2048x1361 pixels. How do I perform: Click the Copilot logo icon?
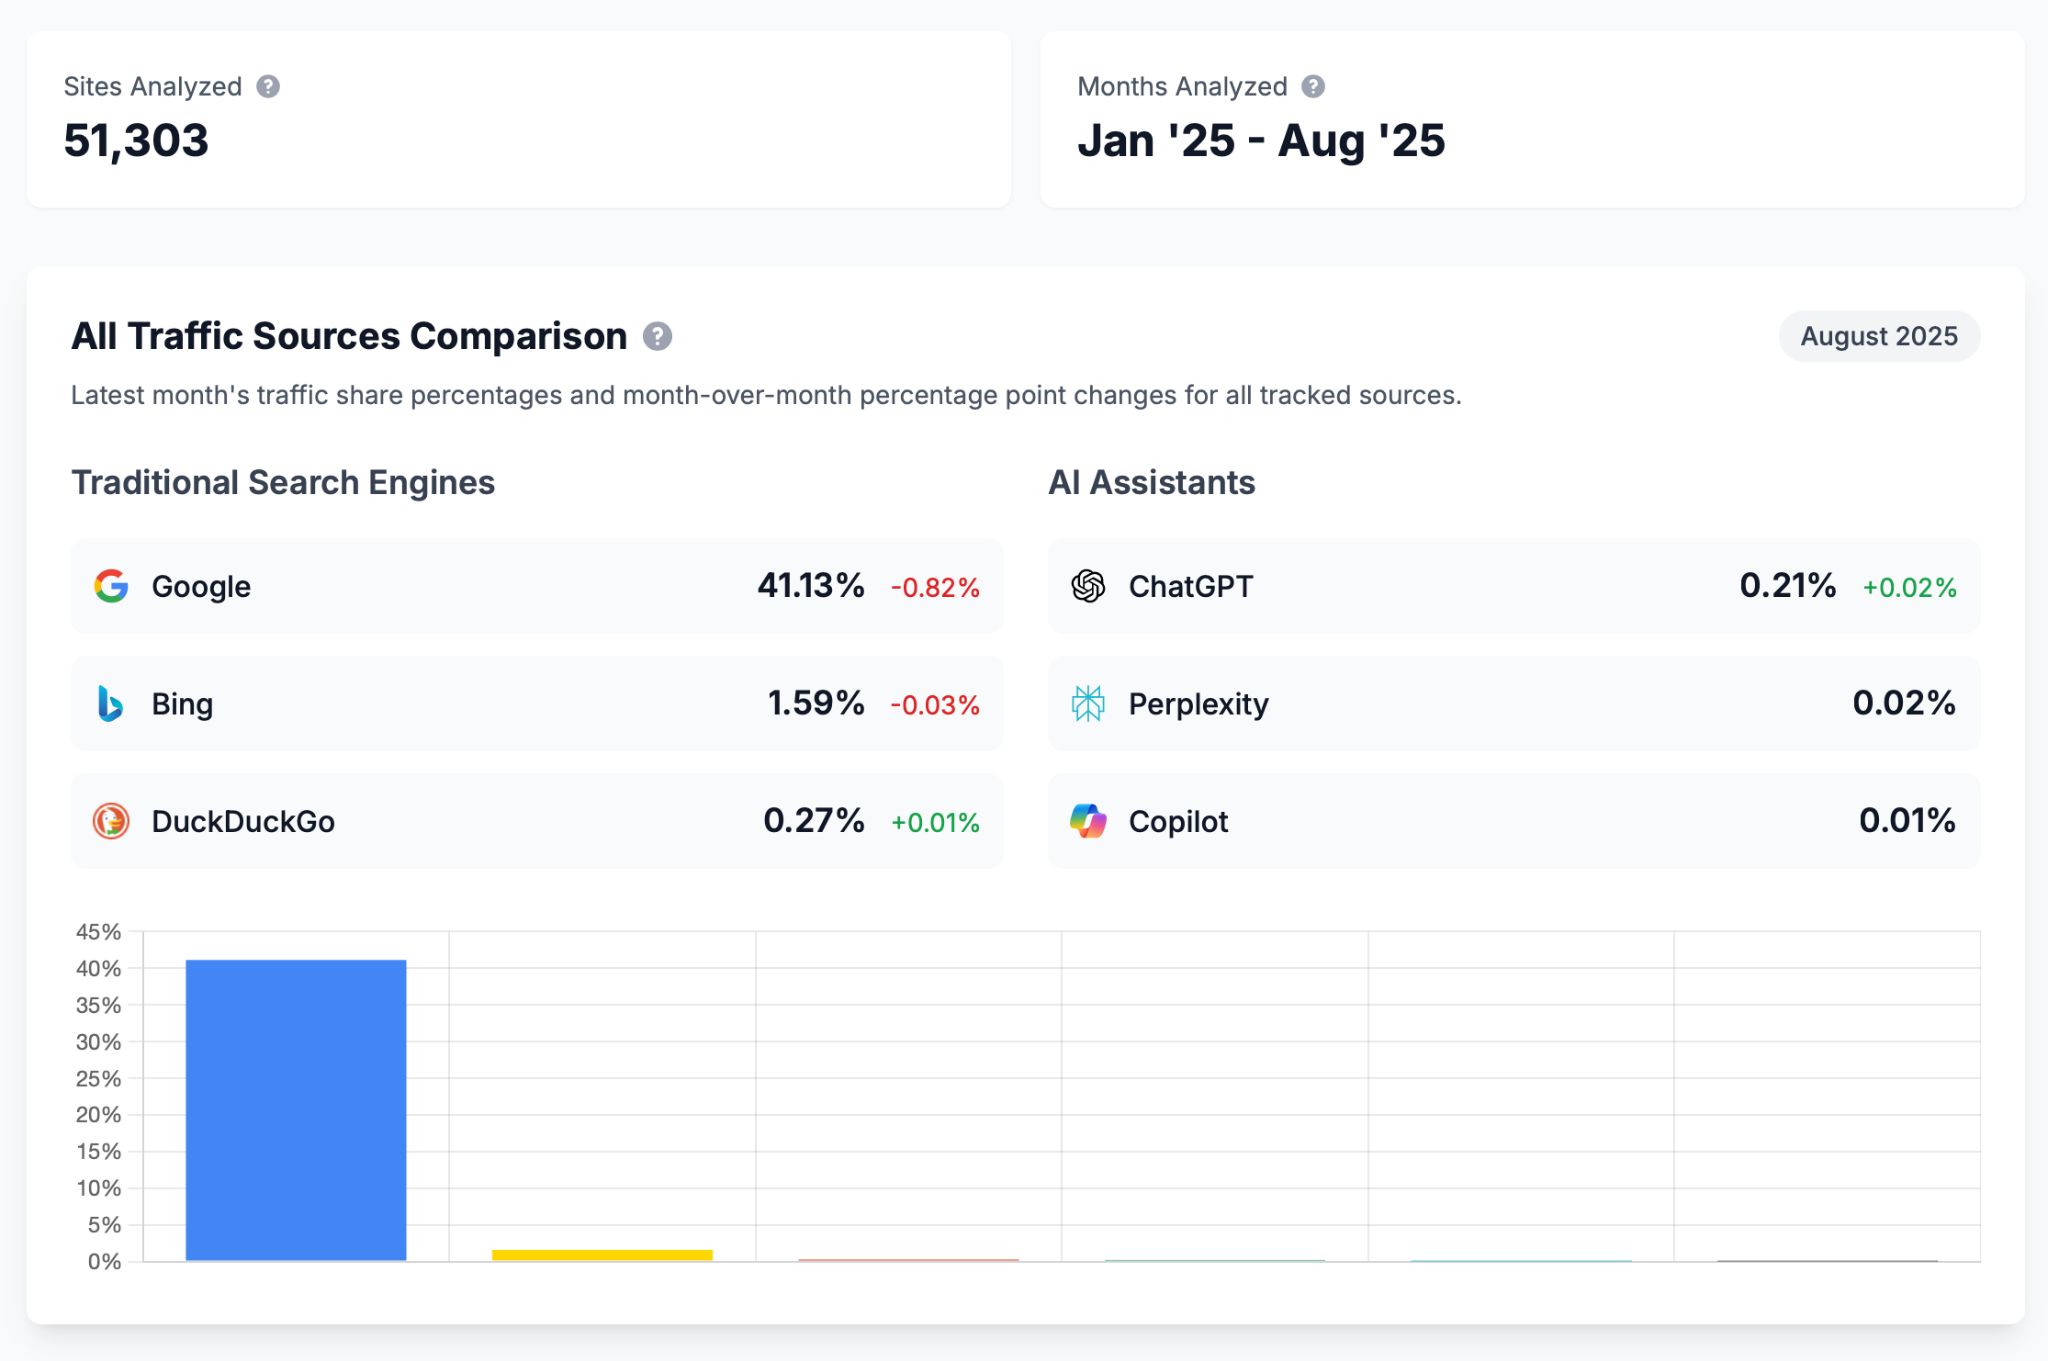[x=1090, y=821]
